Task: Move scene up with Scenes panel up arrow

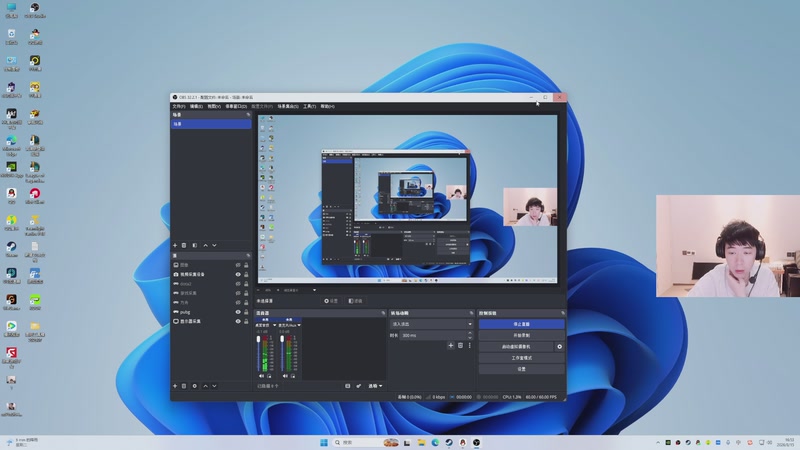Action: (206, 245)
